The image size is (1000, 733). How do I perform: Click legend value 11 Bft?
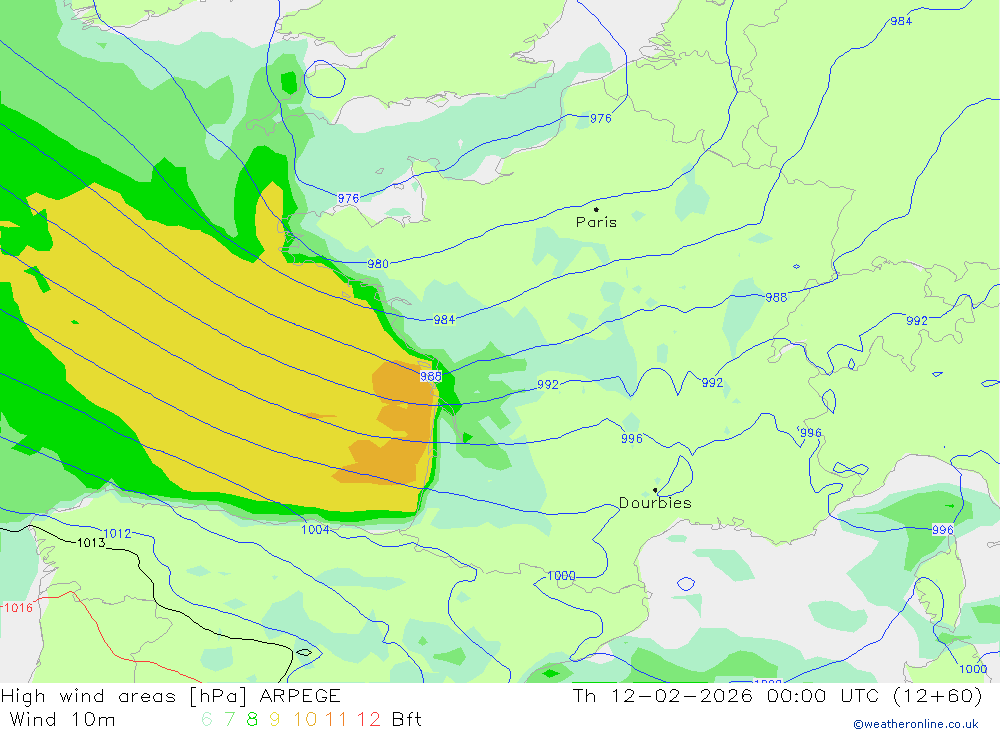(x=335, y=720)
